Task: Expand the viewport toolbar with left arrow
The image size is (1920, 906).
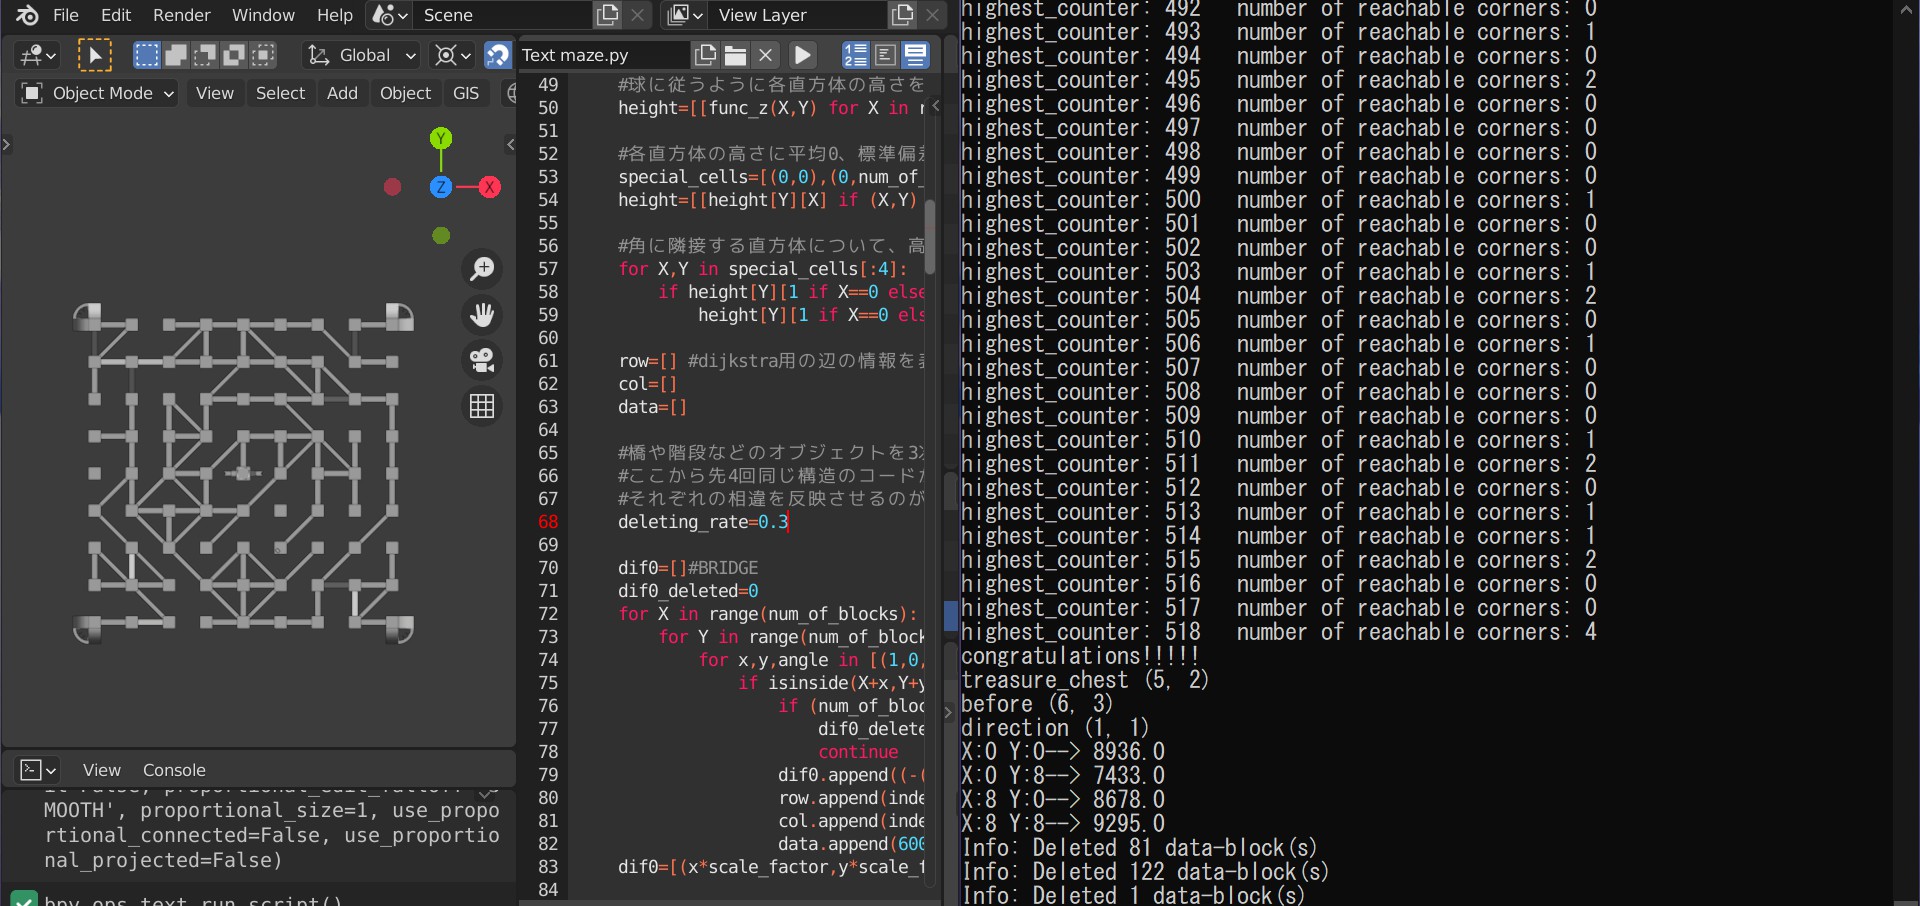Action: point(7,145)
